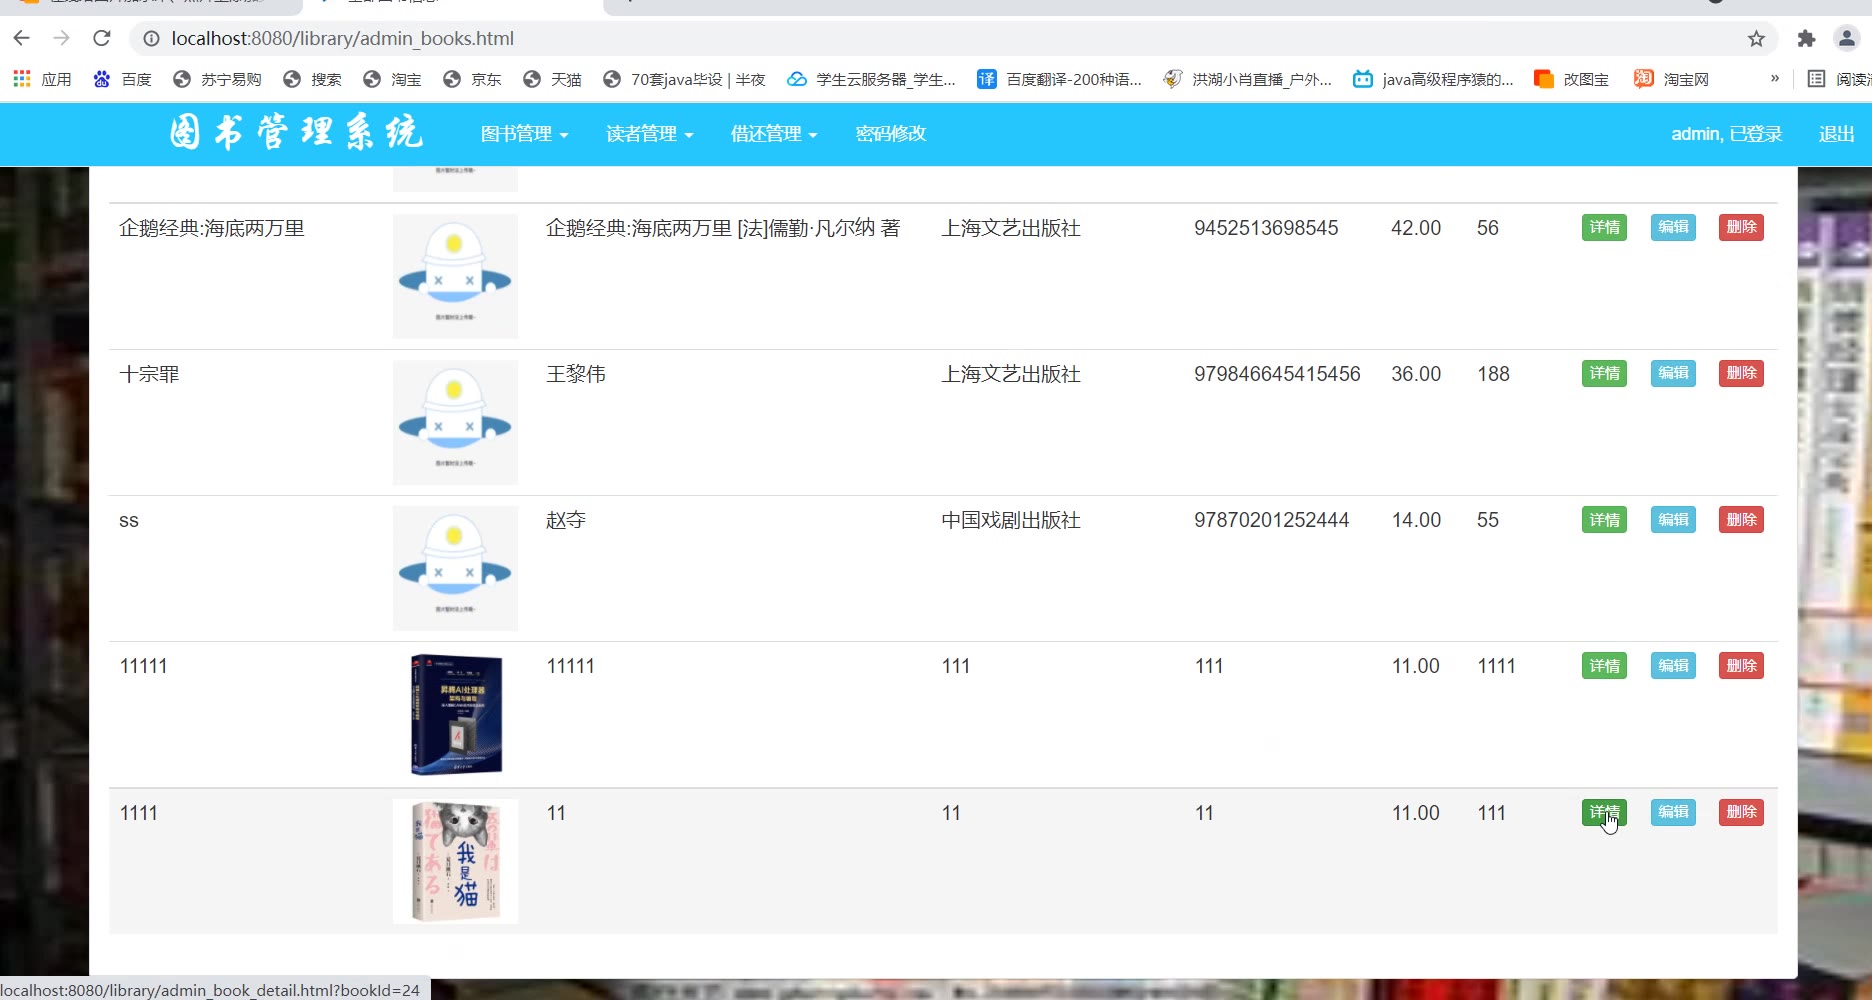Image resolution: width=1872 pixels, height=1000 pixels.
Task: Select the 王黎伟 author cell
Action: point(576,374)
